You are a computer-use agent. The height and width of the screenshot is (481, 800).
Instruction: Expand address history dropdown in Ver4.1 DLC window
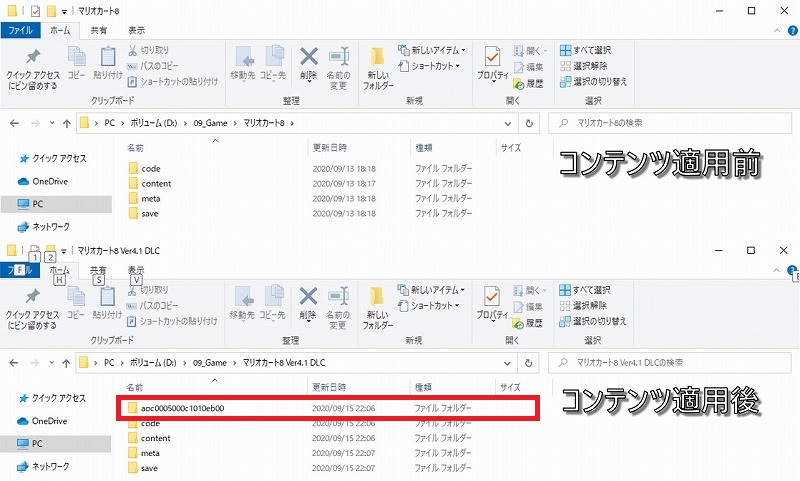pyautogui.click(x=507, y=363)
